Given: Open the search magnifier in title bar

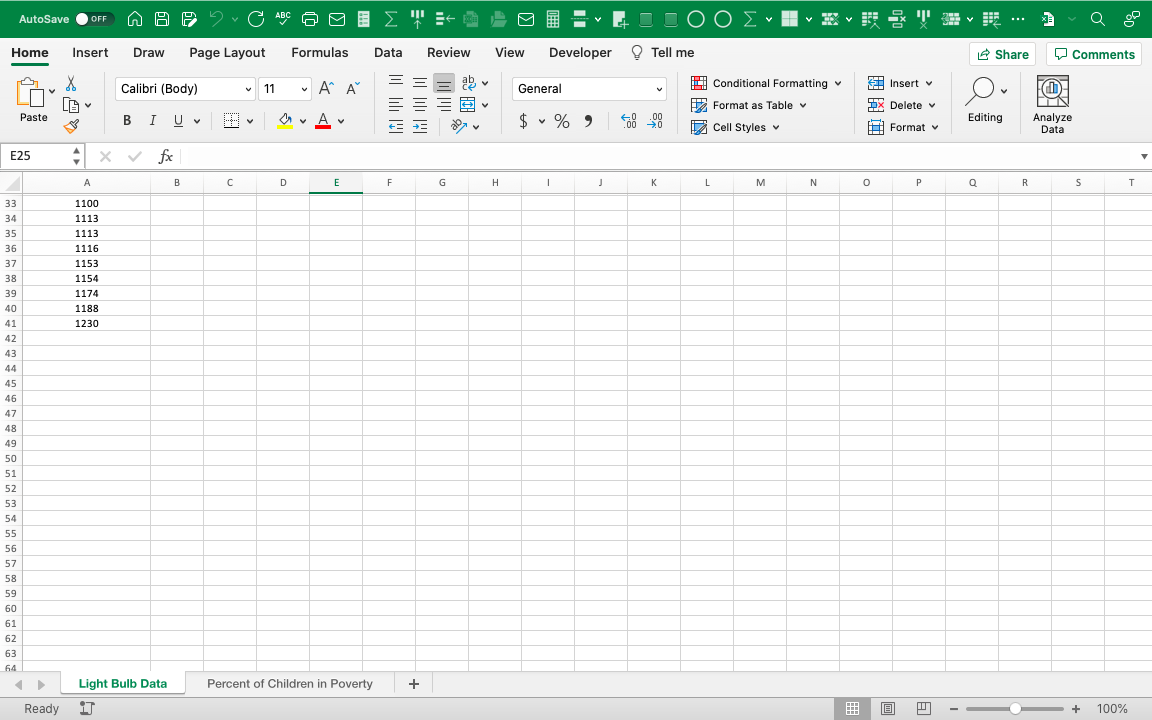Looking at the screenshot, I should 1098,19.
